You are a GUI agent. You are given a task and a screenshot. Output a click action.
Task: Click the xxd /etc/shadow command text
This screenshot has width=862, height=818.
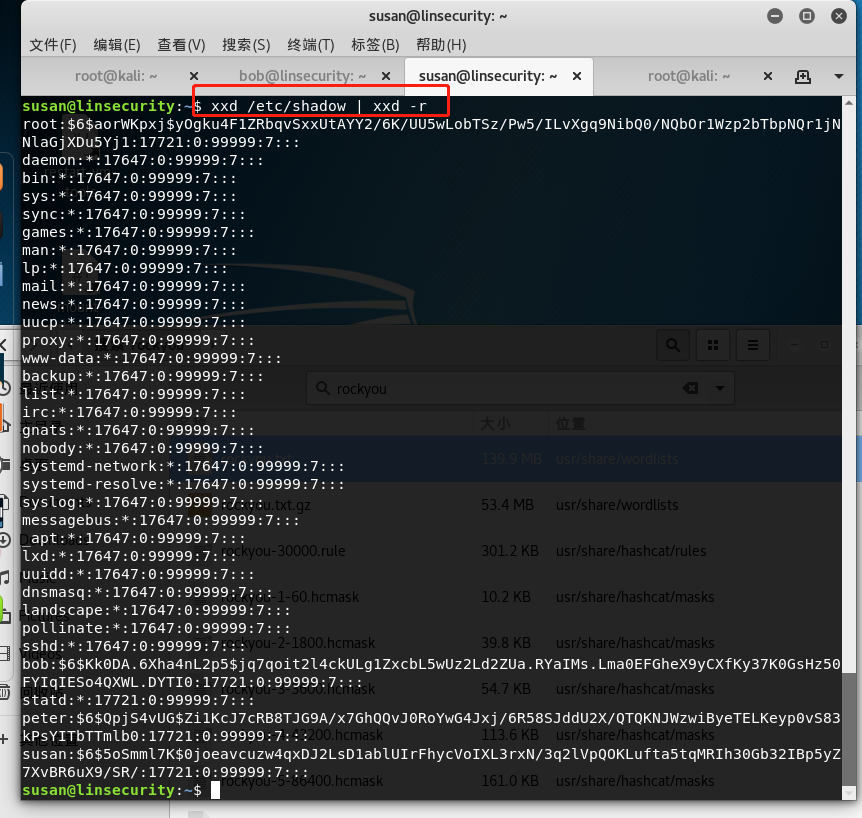coord(319,106)
